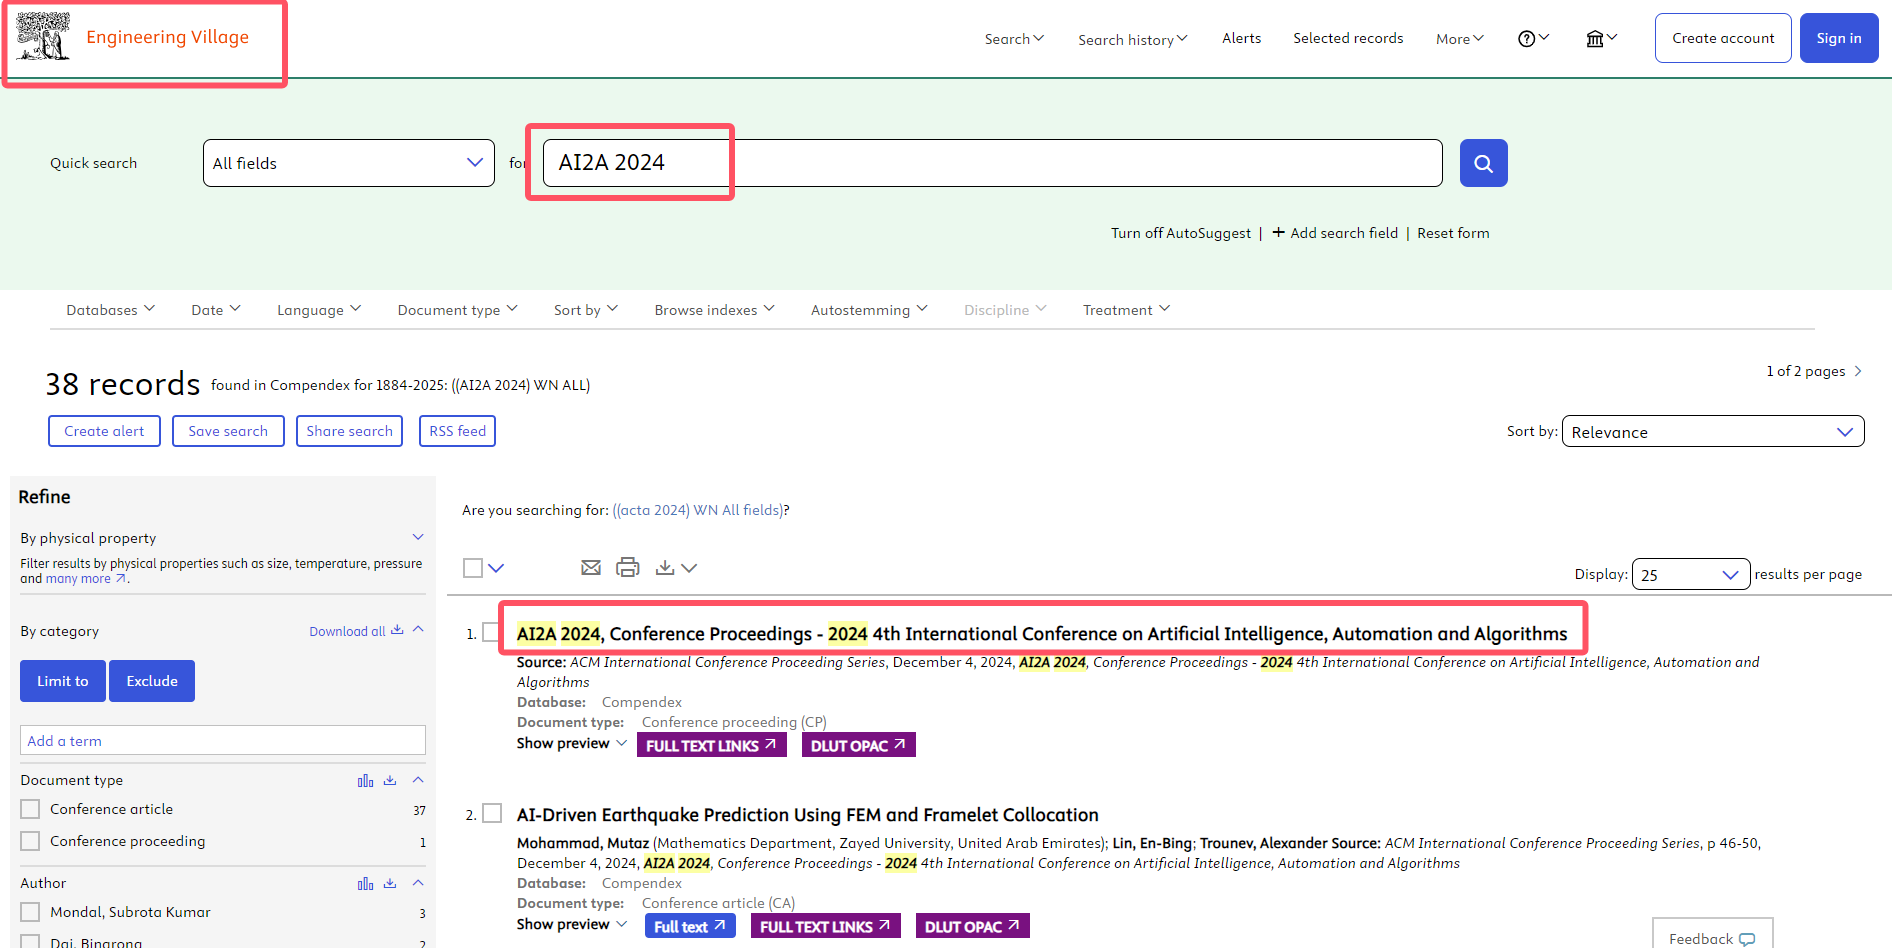Open download options chevron
Screen dimensions: 1892x948
click(689, 568)
